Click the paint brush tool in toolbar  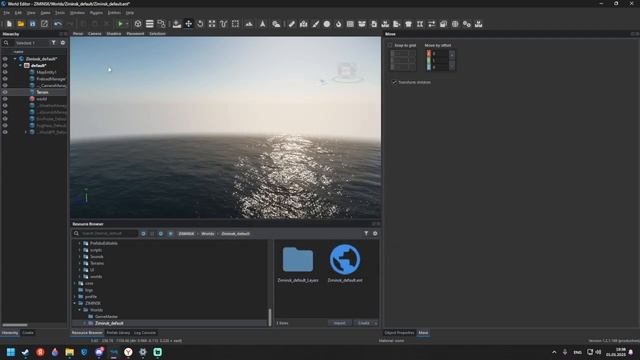point(316,24)
